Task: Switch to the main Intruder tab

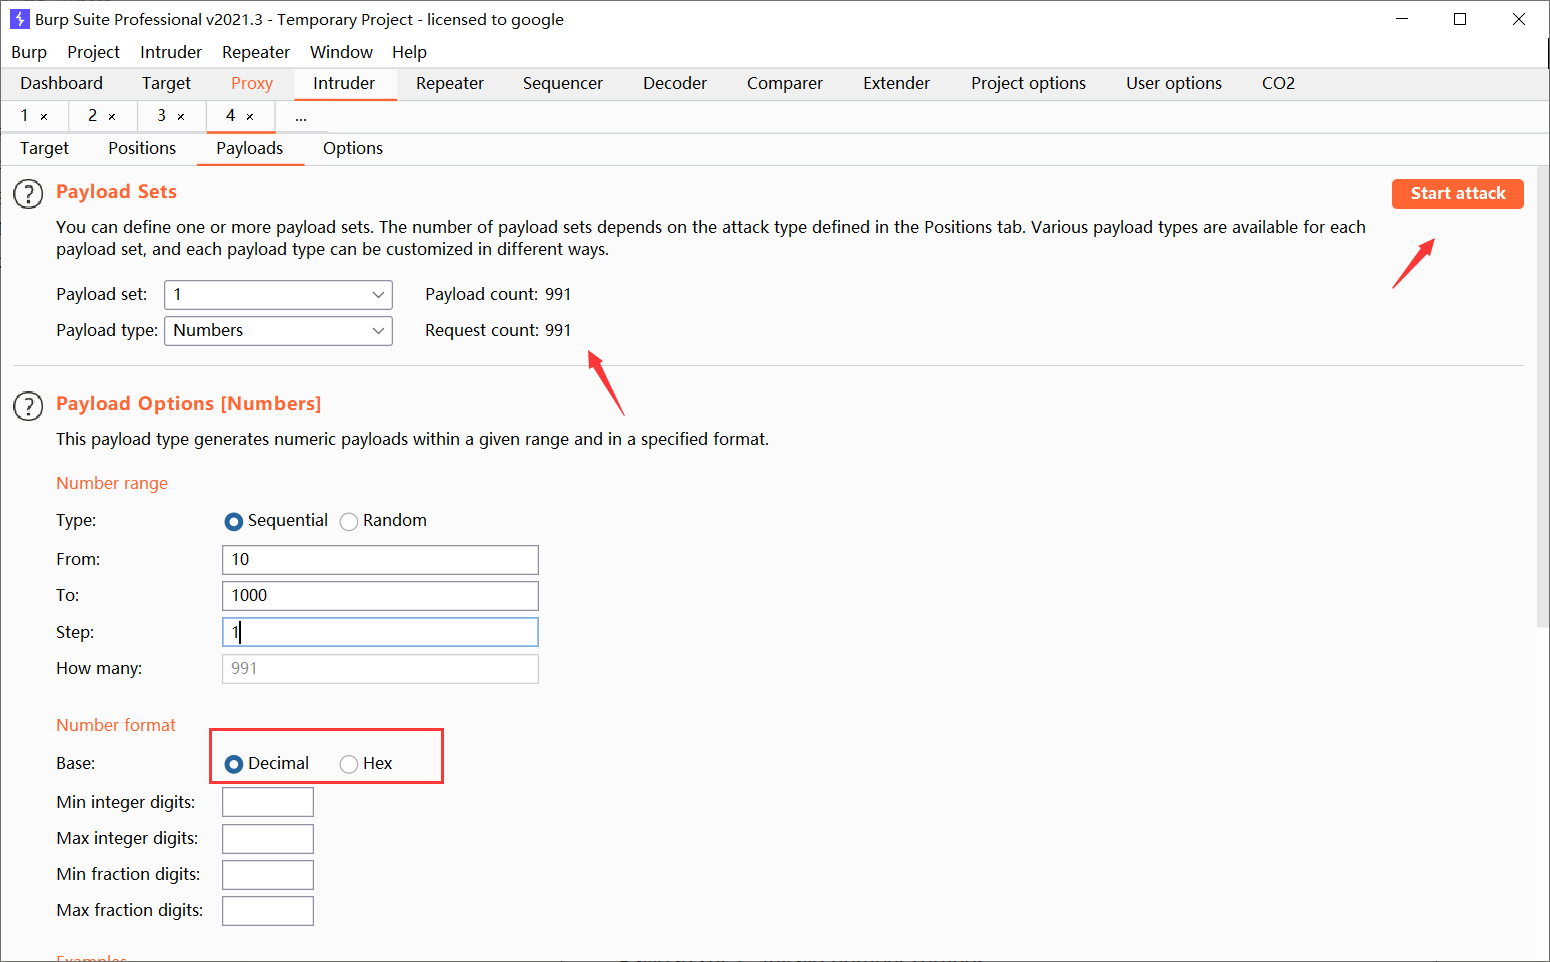Action: pyautogui.click(x=344, y=84)
